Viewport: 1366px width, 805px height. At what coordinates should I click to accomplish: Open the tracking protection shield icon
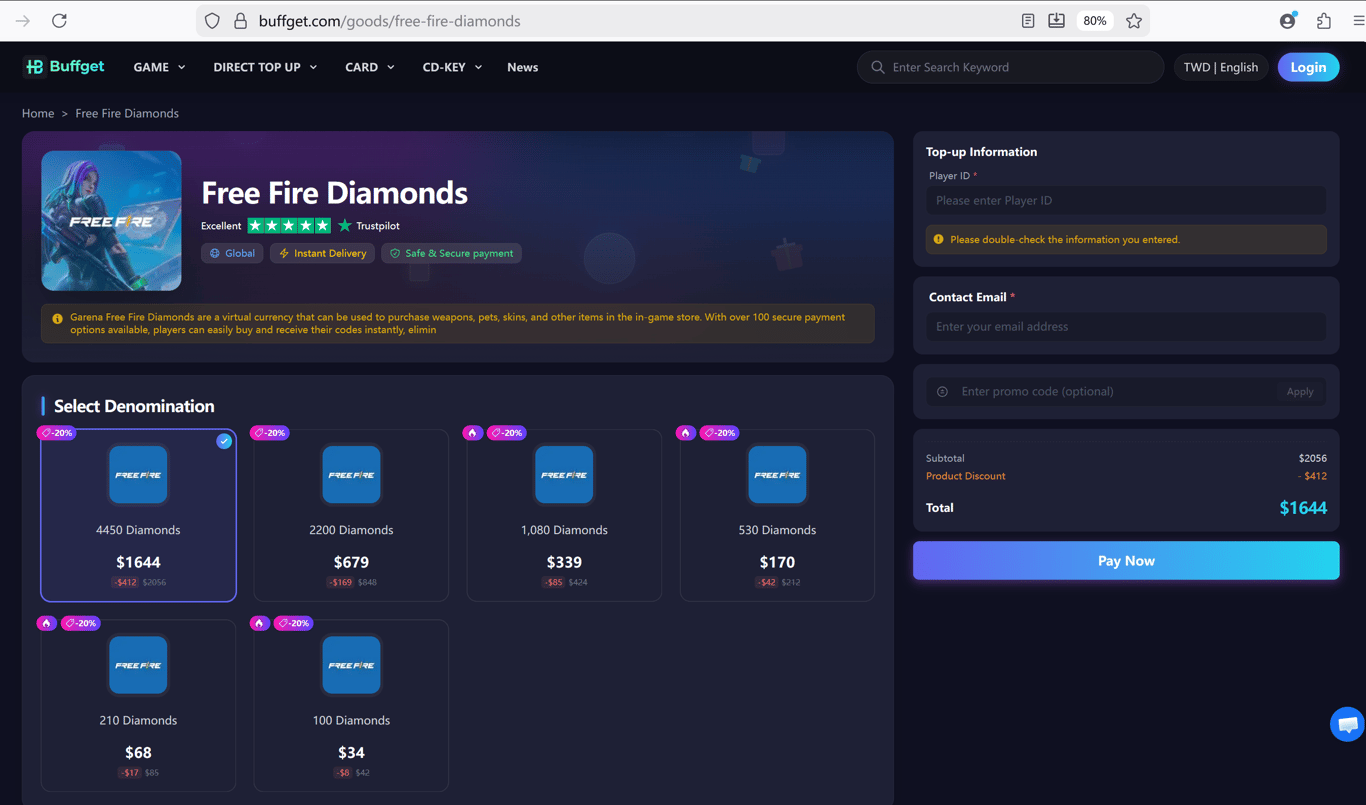click(212, 21)
